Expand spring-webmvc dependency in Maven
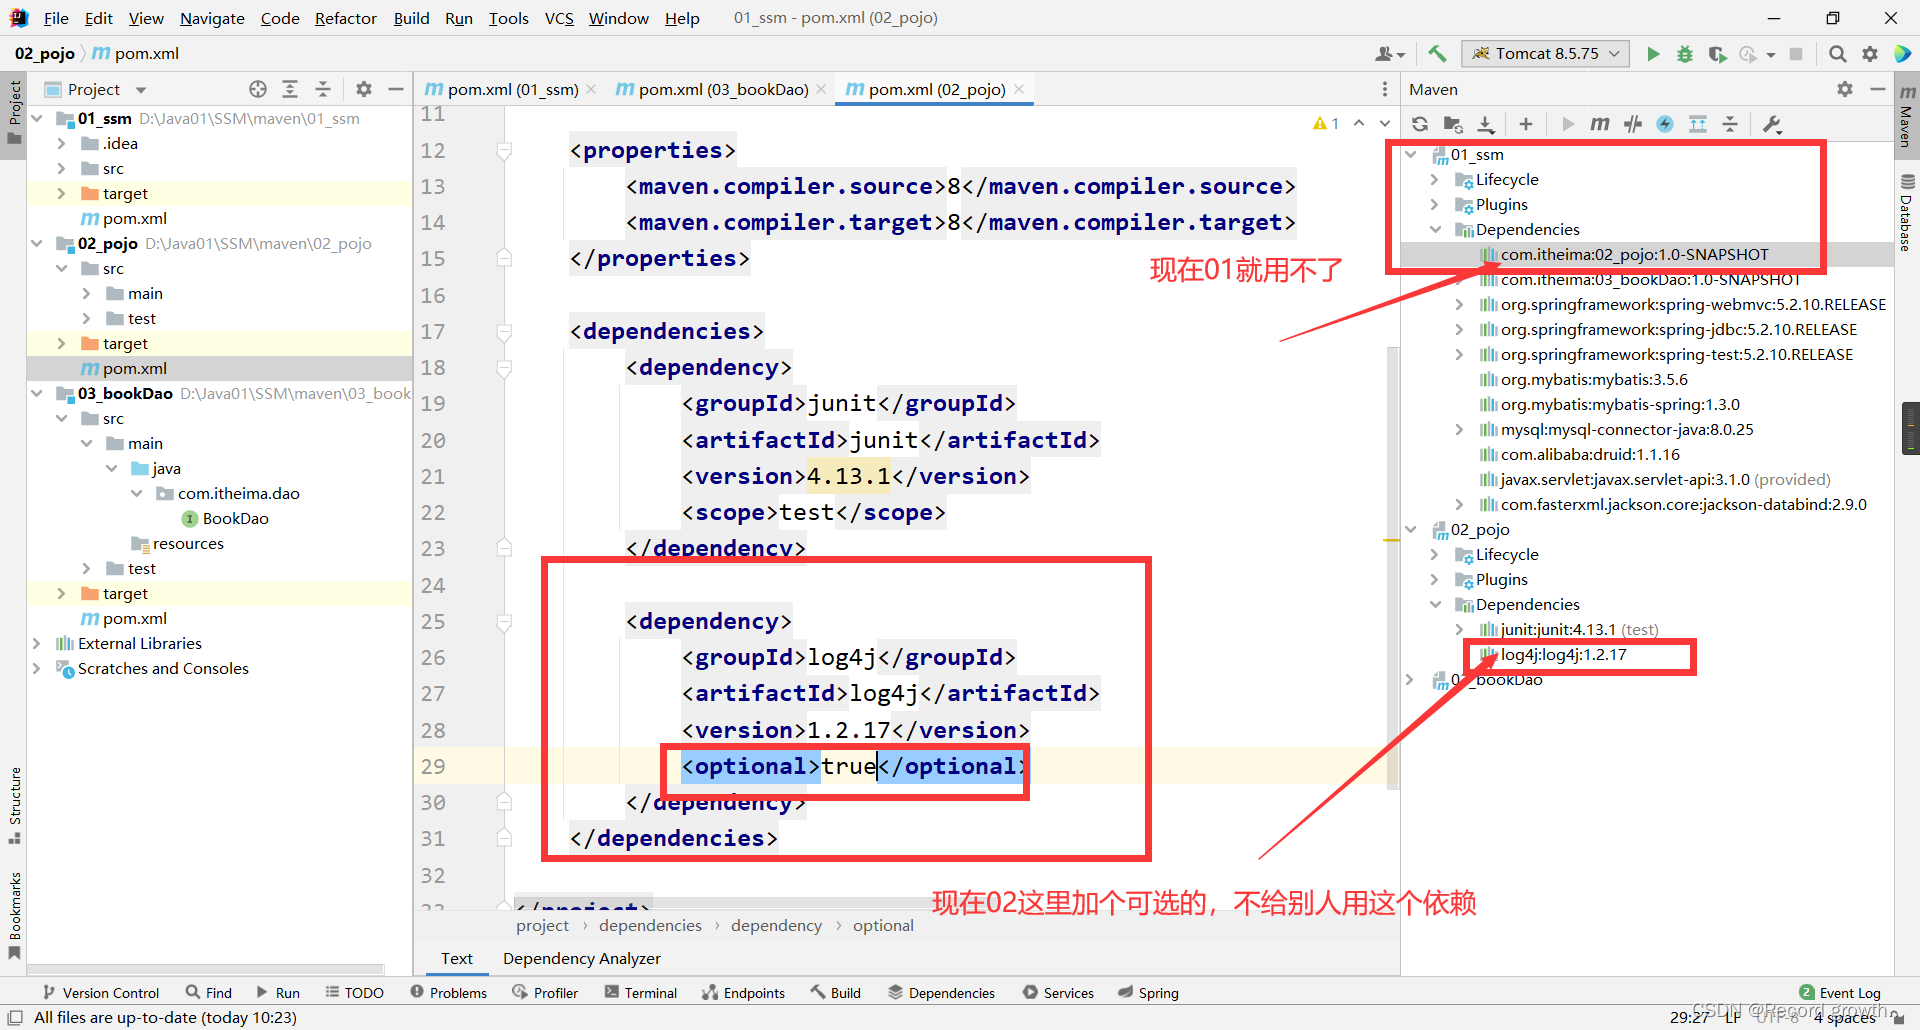 click(x=1459, y=304)
